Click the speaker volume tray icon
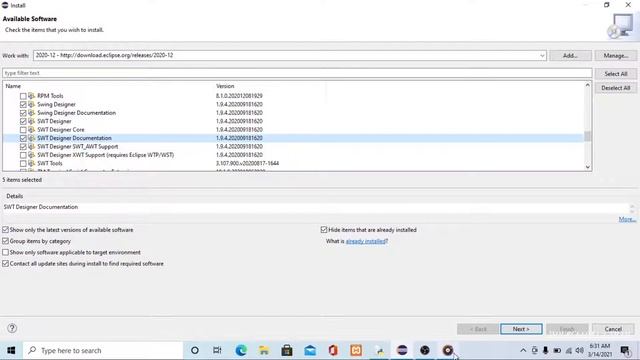 click(x=580, y=350)
